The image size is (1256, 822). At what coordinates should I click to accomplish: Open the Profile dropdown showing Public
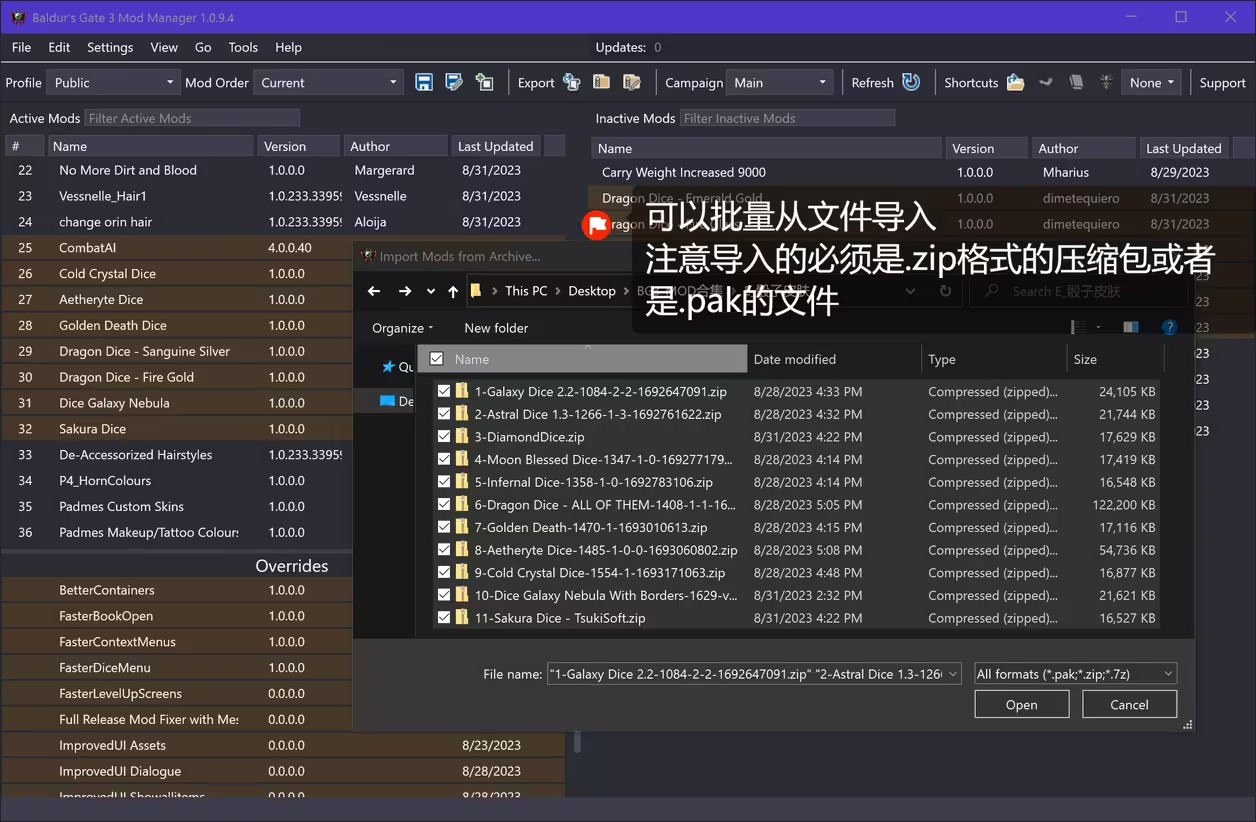[113, 82]
